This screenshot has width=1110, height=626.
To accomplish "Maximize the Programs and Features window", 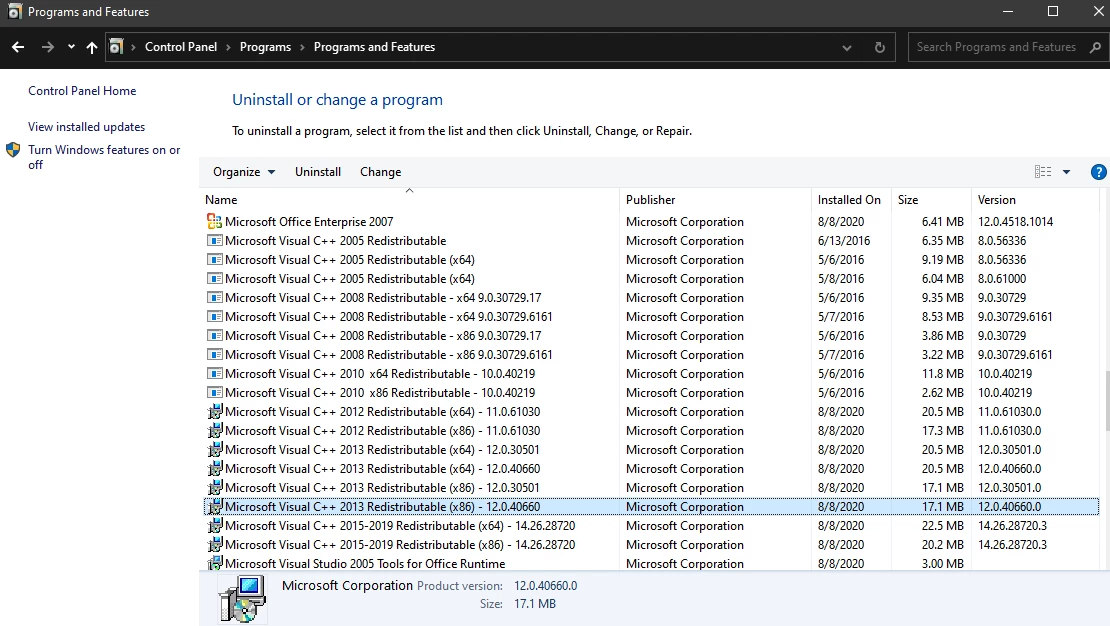I will (1053, 11).
